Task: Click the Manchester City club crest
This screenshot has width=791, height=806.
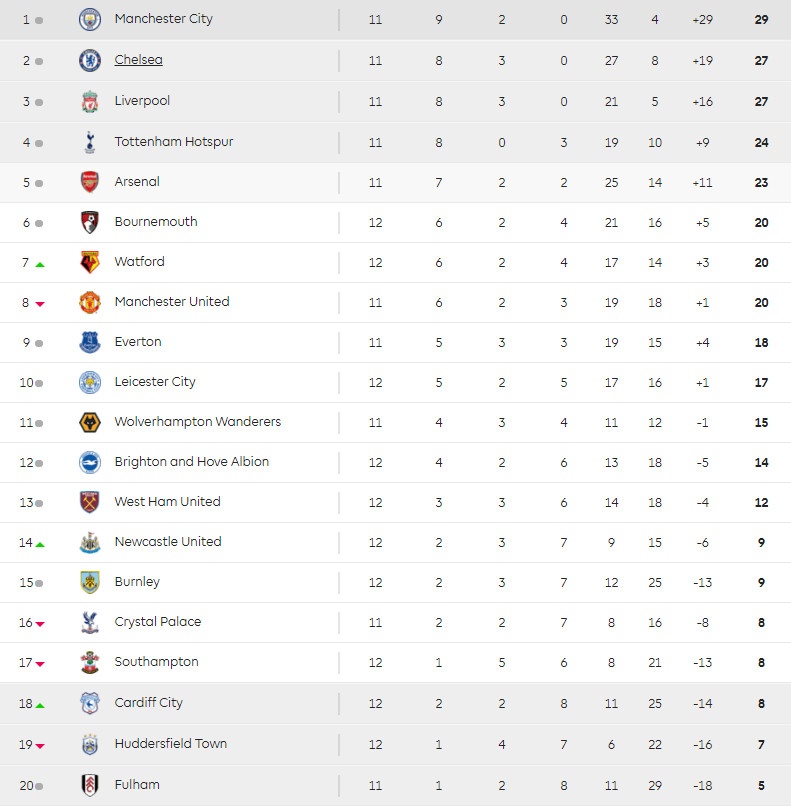Action: 90,19
